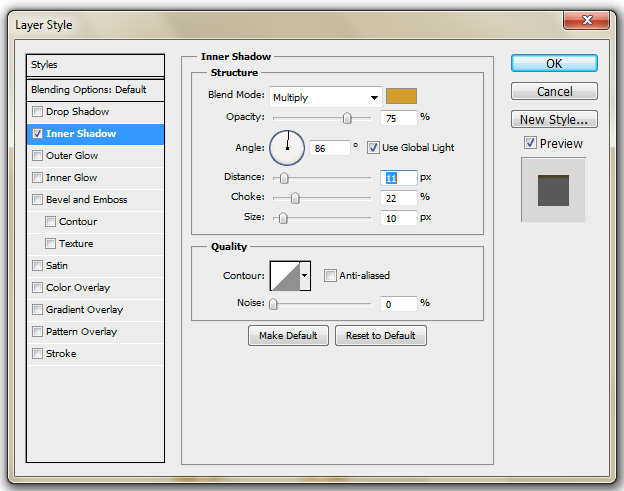Select Blending Options: Default entry

tap(88, 90)
